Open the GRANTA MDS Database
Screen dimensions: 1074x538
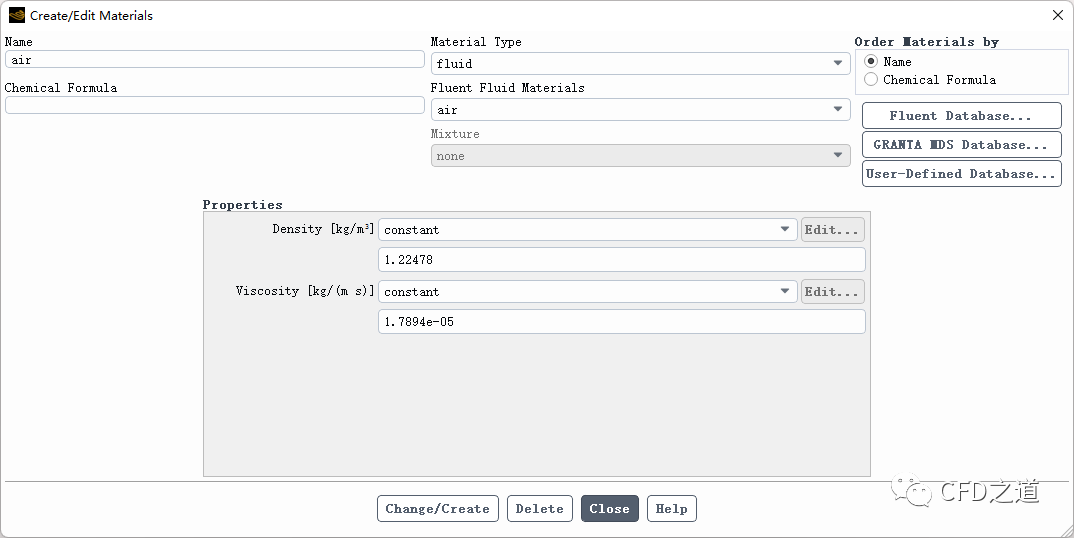(x=960, y=145)
